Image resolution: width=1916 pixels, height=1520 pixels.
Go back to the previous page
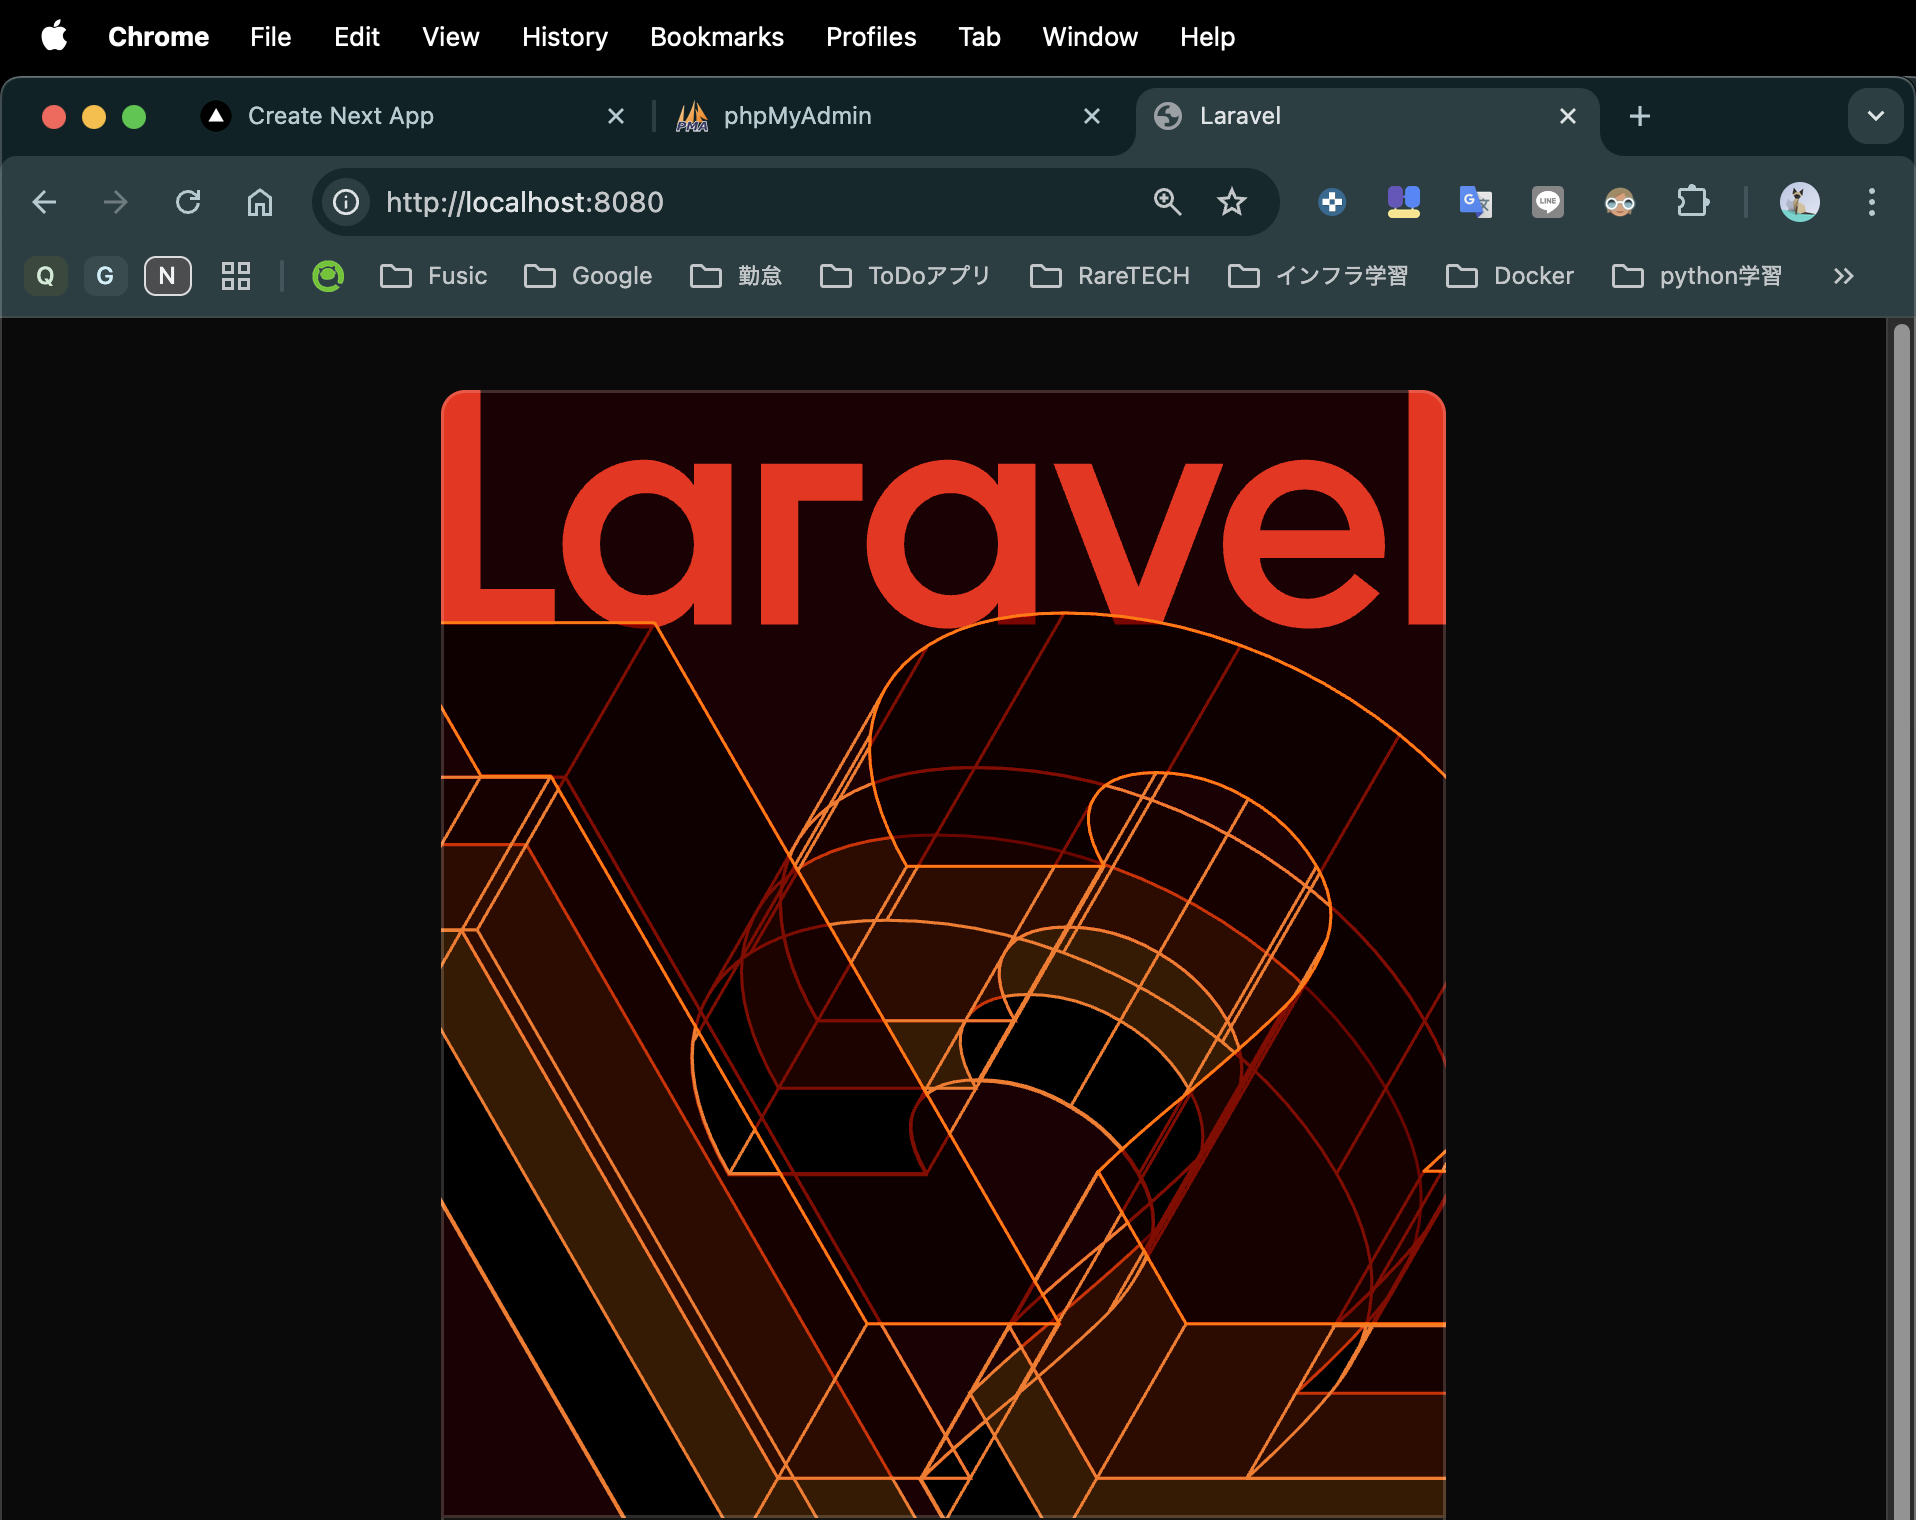click(44, 202)
